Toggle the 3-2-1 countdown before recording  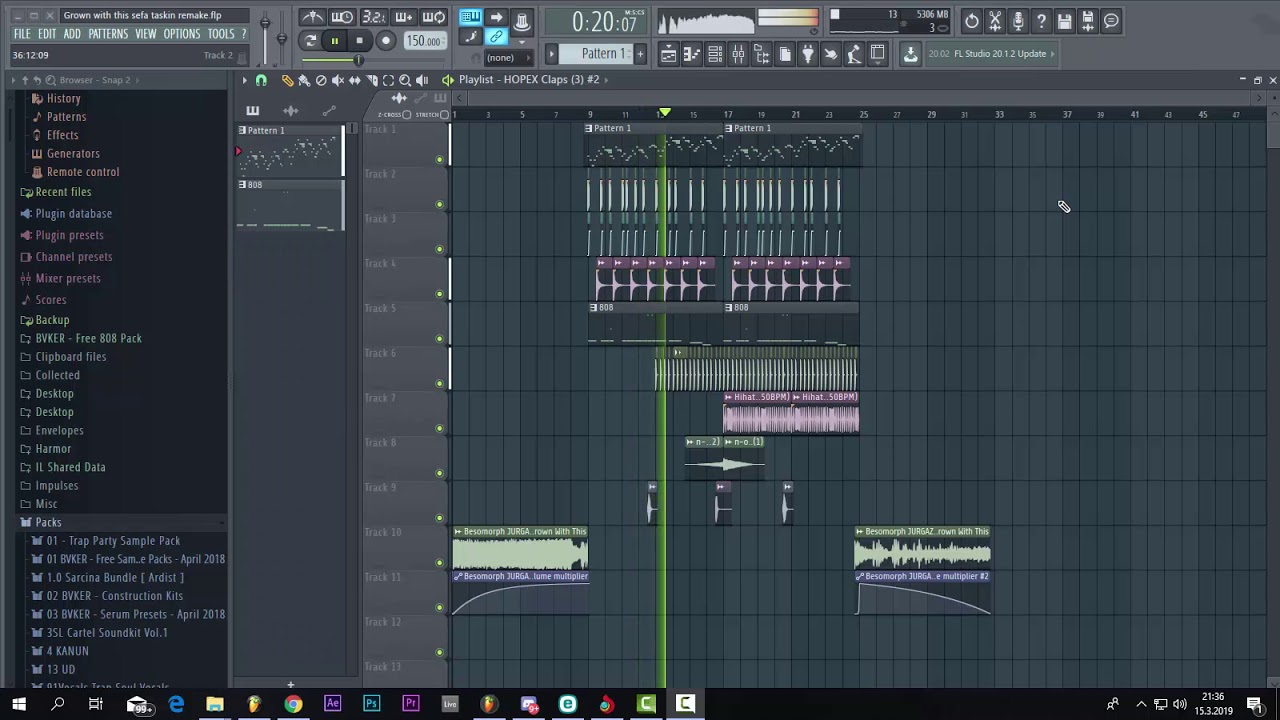pos(373,17)
